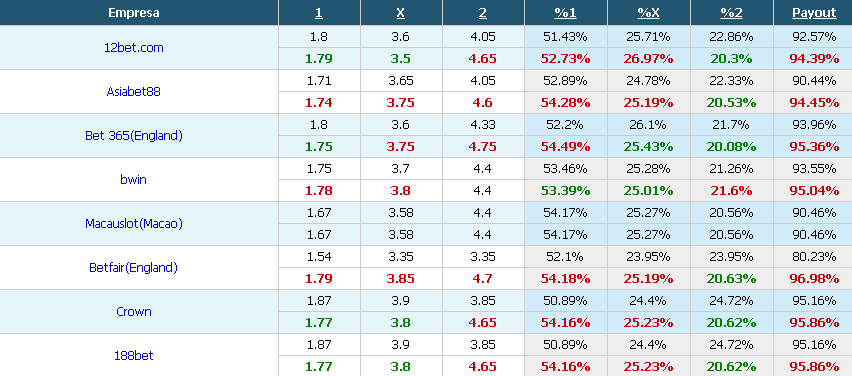
Task: Open the Macauslot(Macao) link
Action: click(134, 223)
